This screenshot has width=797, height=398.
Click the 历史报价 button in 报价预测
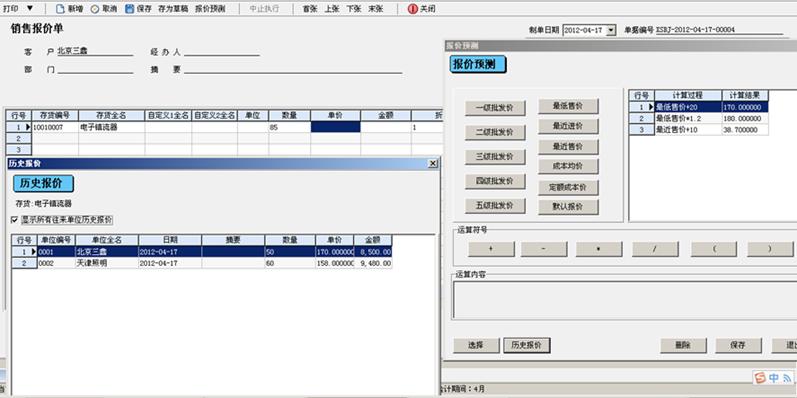[x=527, y=345]
